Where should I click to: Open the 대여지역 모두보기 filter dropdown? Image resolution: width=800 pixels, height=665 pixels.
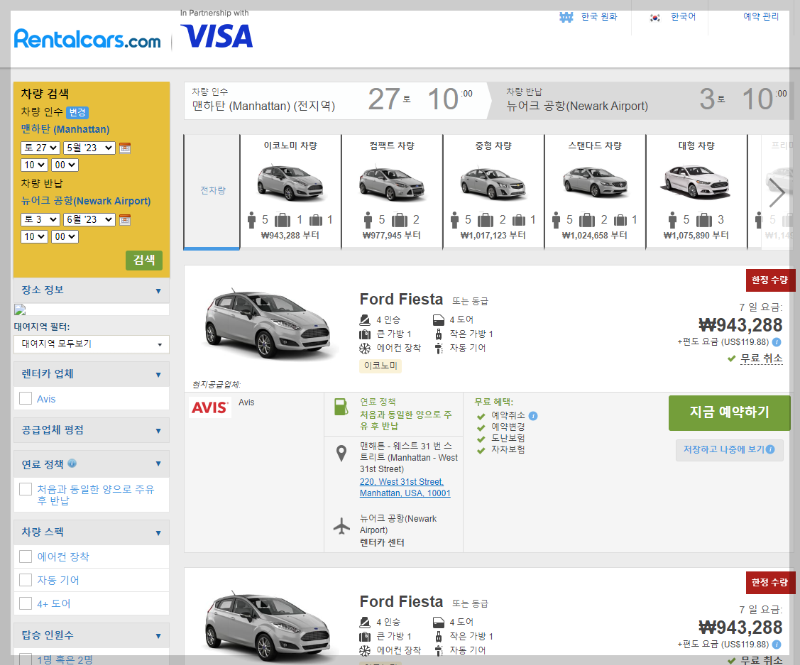point(91,344)
